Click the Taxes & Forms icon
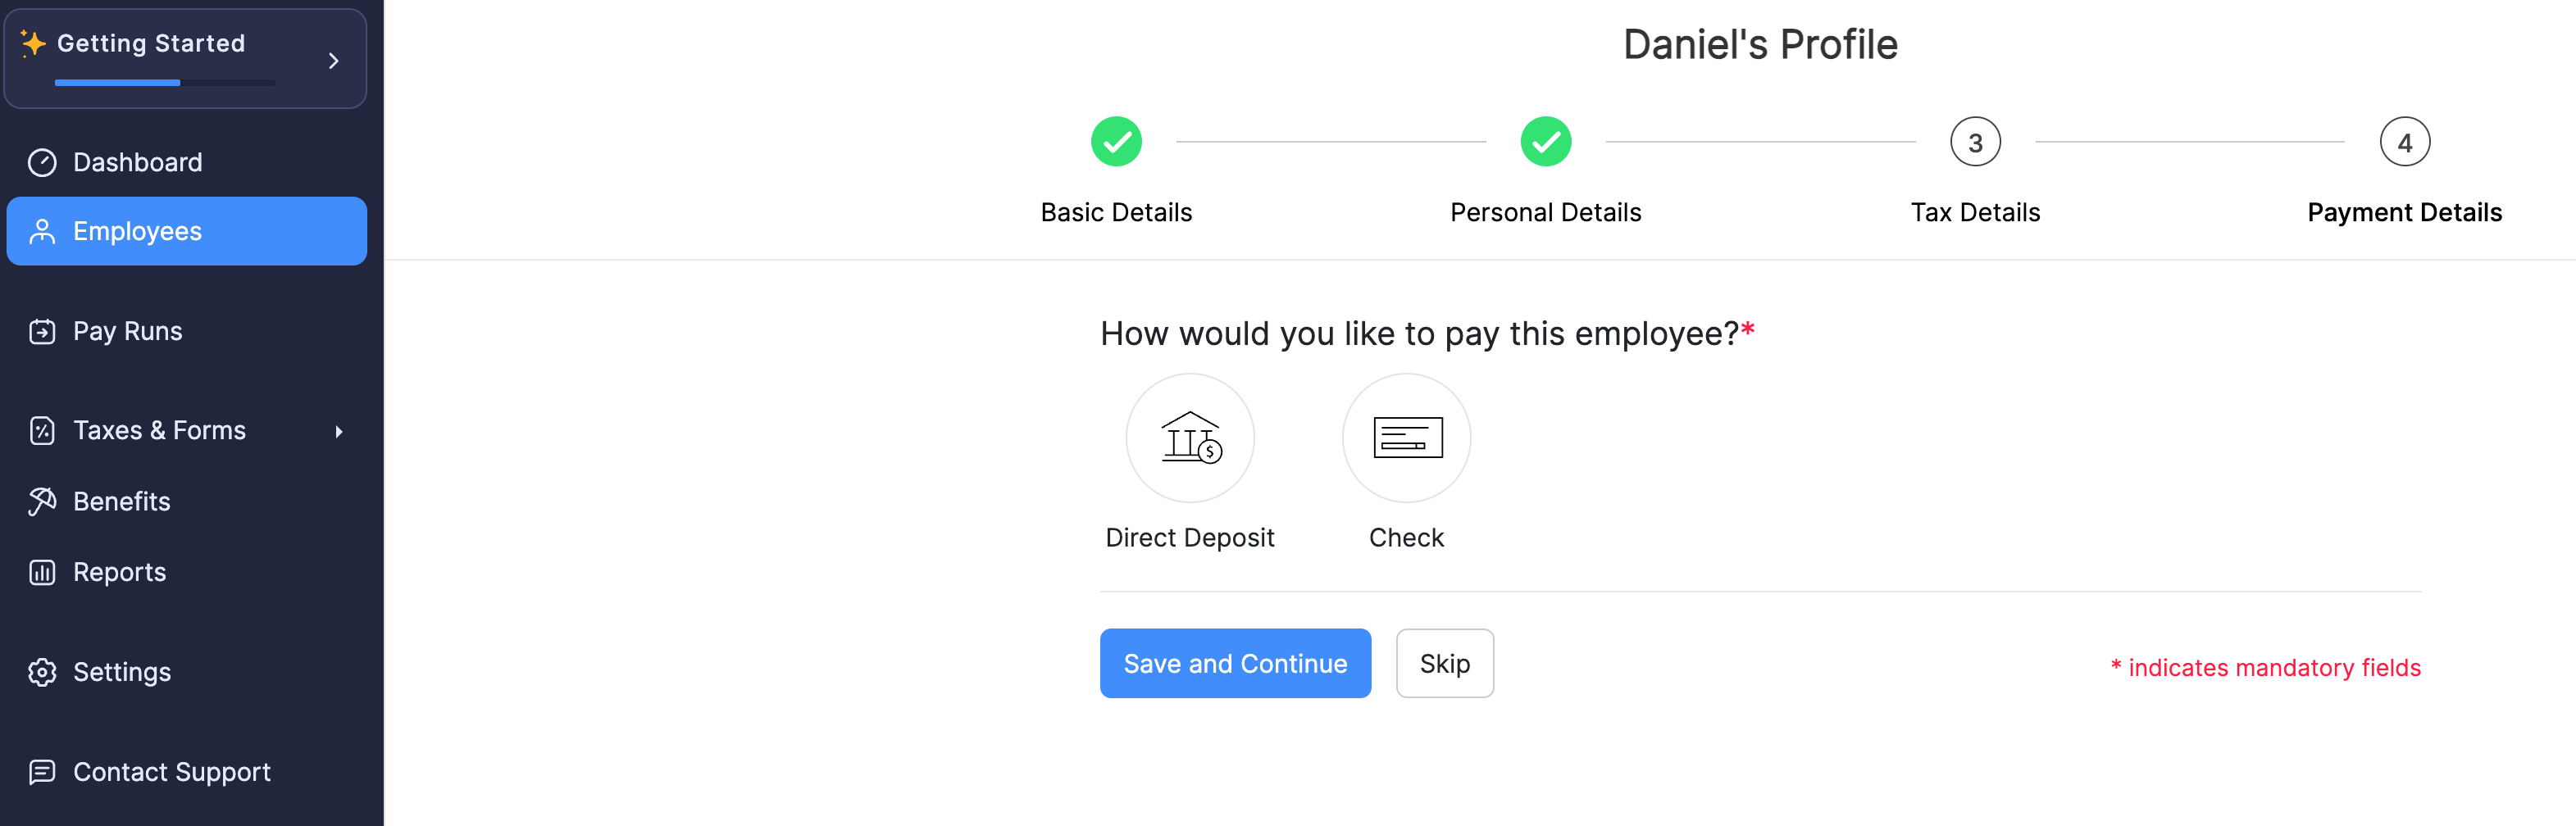The height and width of the screenshot is (826, 2576). [x=42, y=429]
